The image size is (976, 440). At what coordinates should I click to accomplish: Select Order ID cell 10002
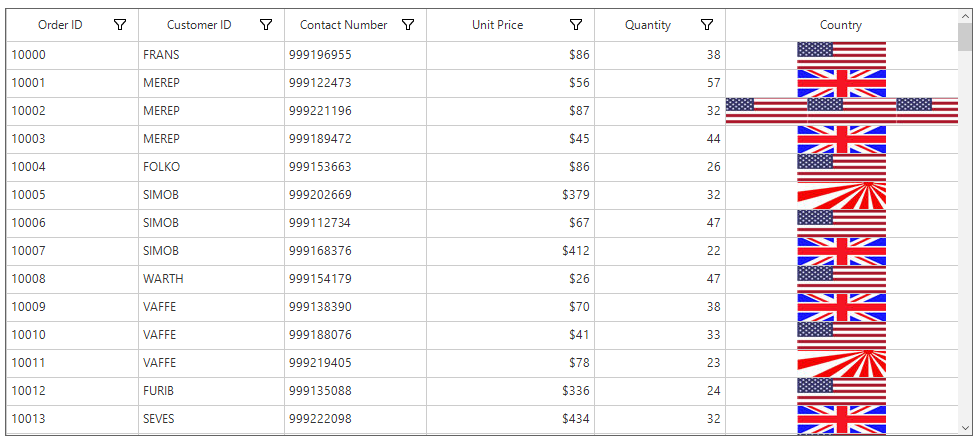72,111
